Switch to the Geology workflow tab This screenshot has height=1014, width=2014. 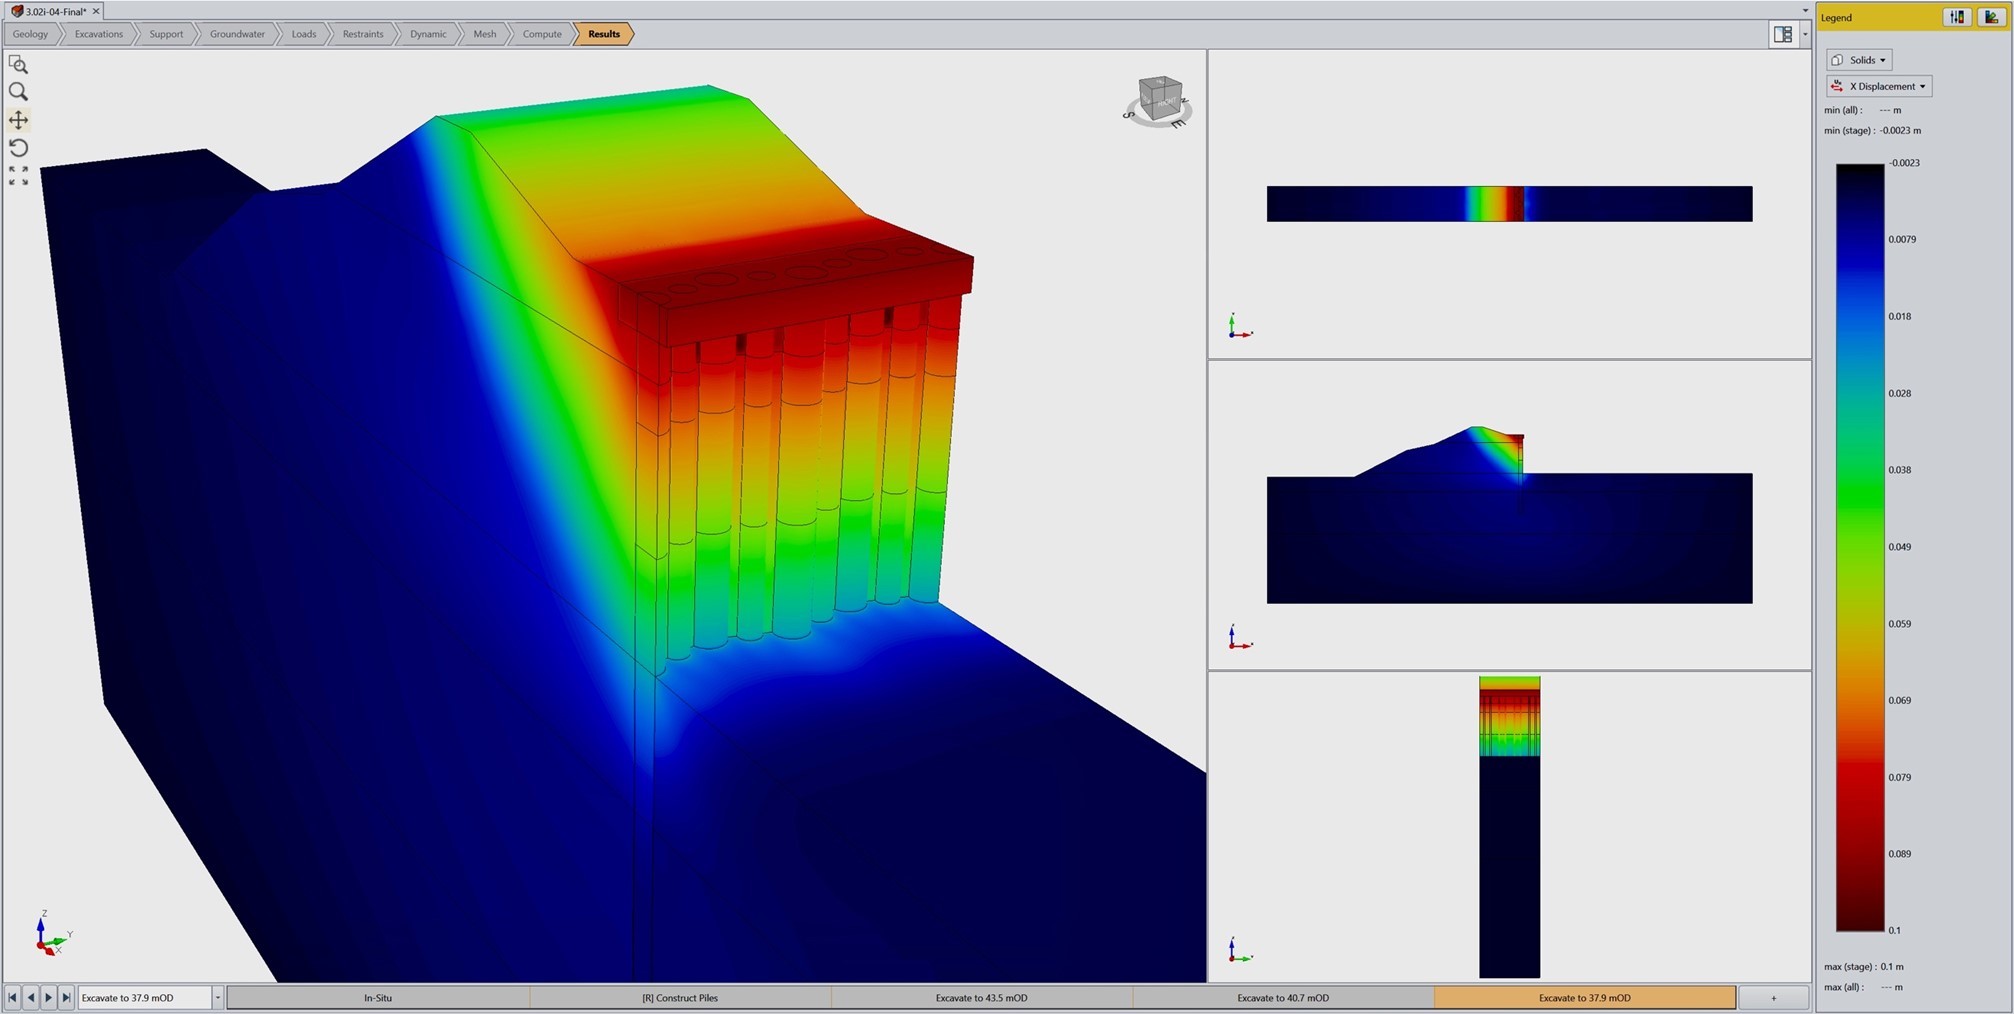(x=30, y=34)
